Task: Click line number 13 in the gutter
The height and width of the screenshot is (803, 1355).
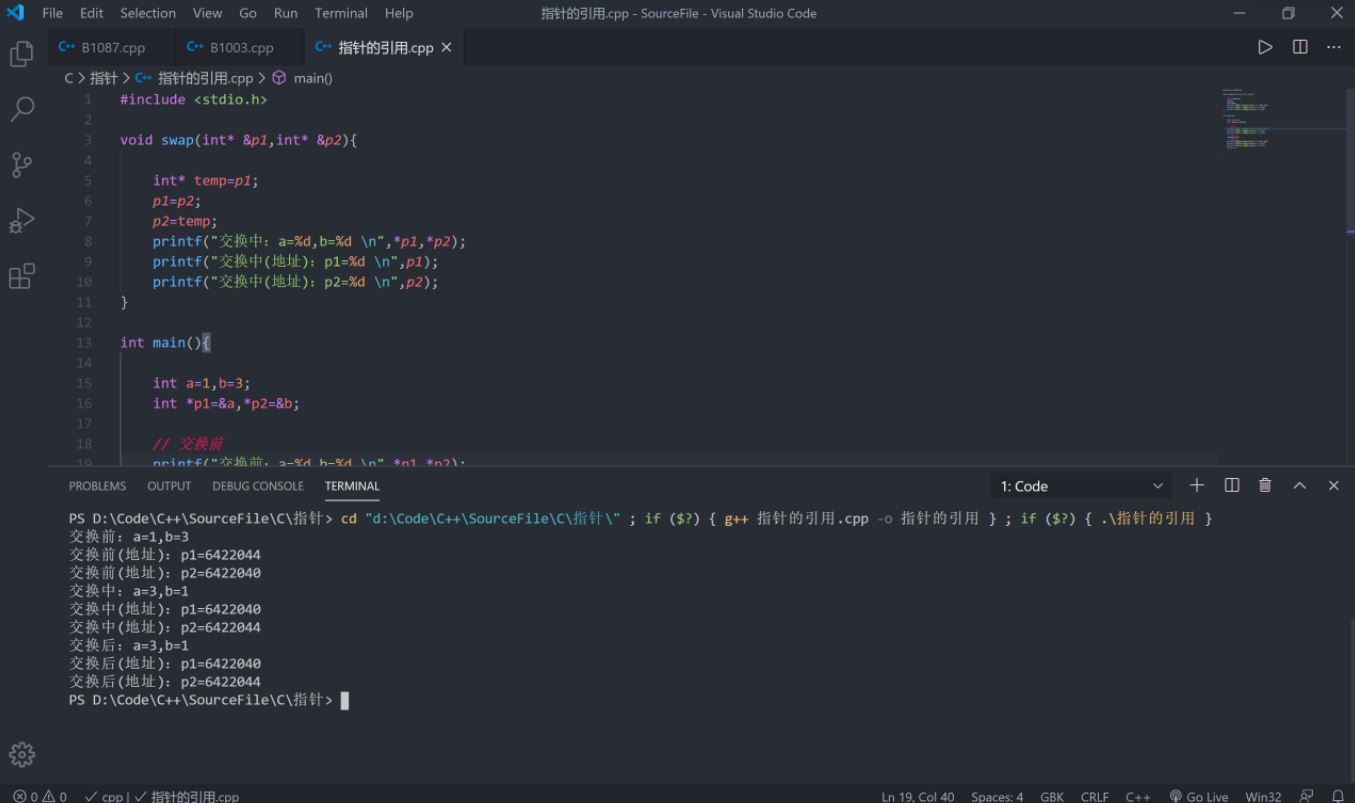Action: click(x=84, y=342)
